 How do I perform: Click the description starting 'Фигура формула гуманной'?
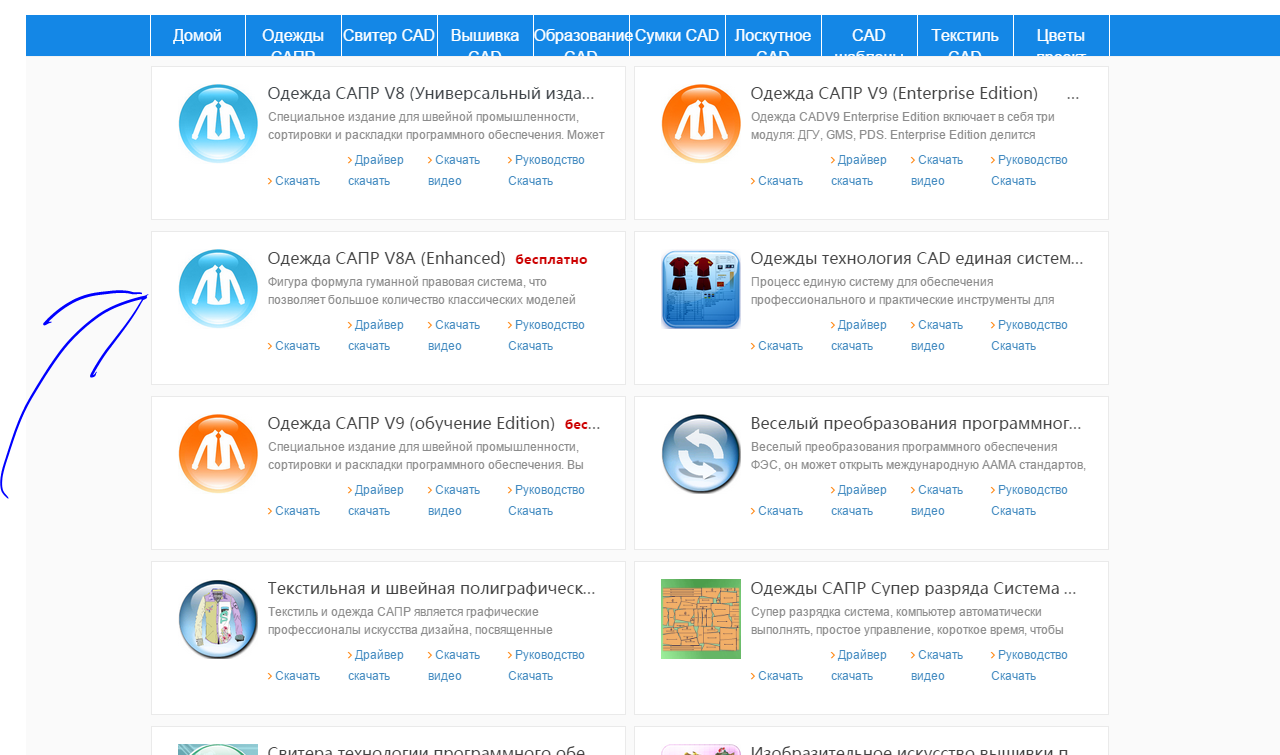pos(422,291)
